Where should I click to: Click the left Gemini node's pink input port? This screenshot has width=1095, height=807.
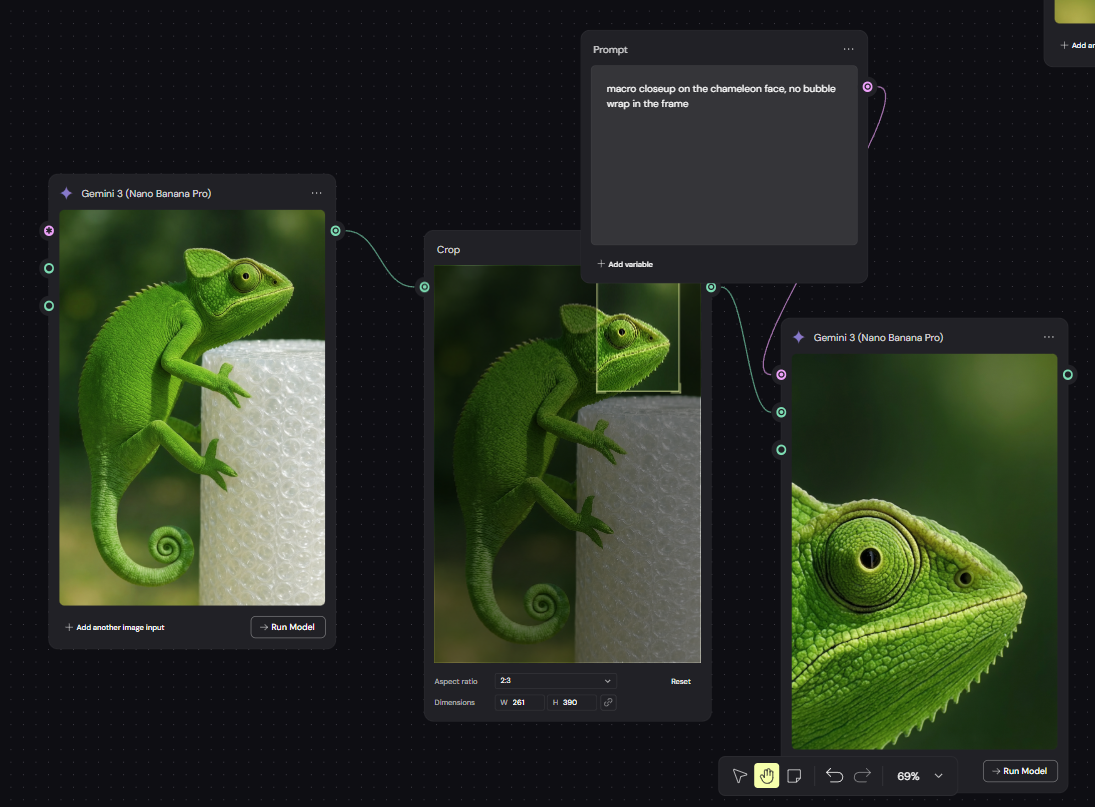point(49,230)
